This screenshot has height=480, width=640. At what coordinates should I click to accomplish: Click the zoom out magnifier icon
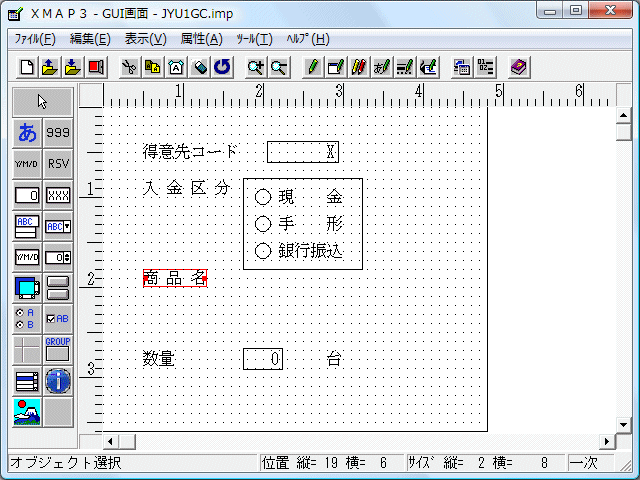pyautogui.click(x=279, y=67)
